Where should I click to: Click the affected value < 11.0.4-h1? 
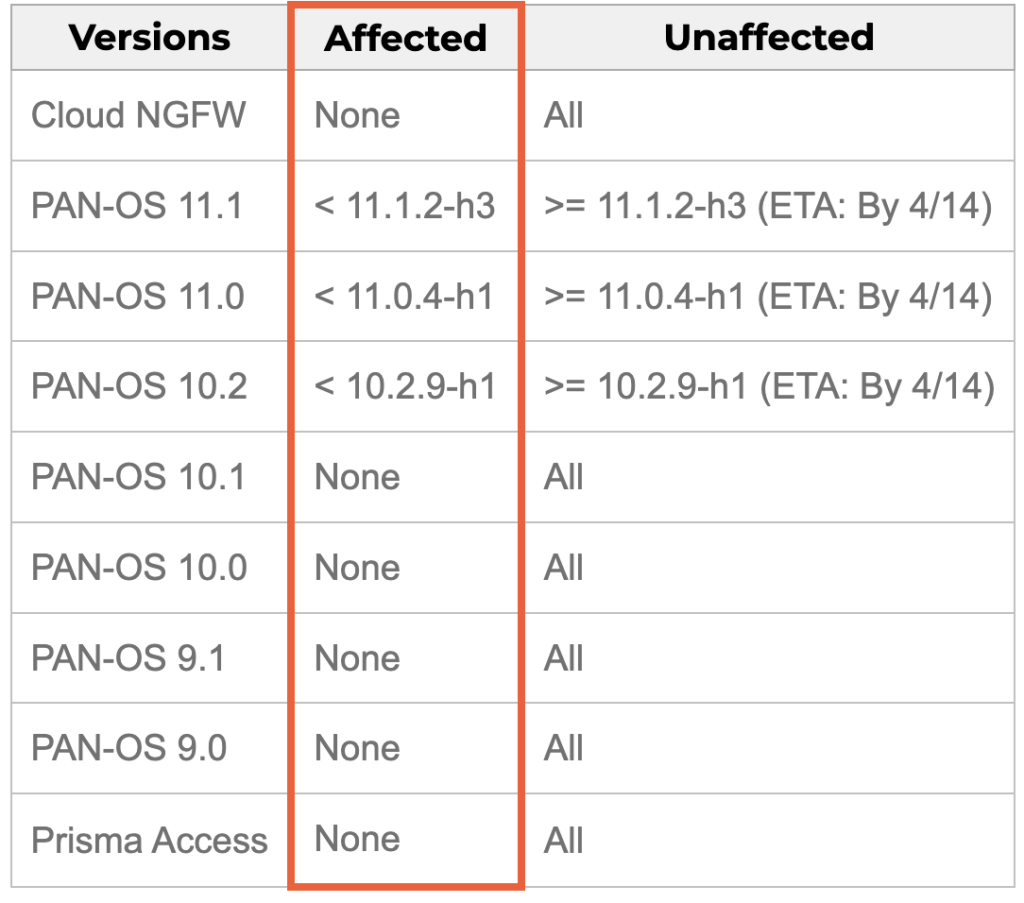405,297
